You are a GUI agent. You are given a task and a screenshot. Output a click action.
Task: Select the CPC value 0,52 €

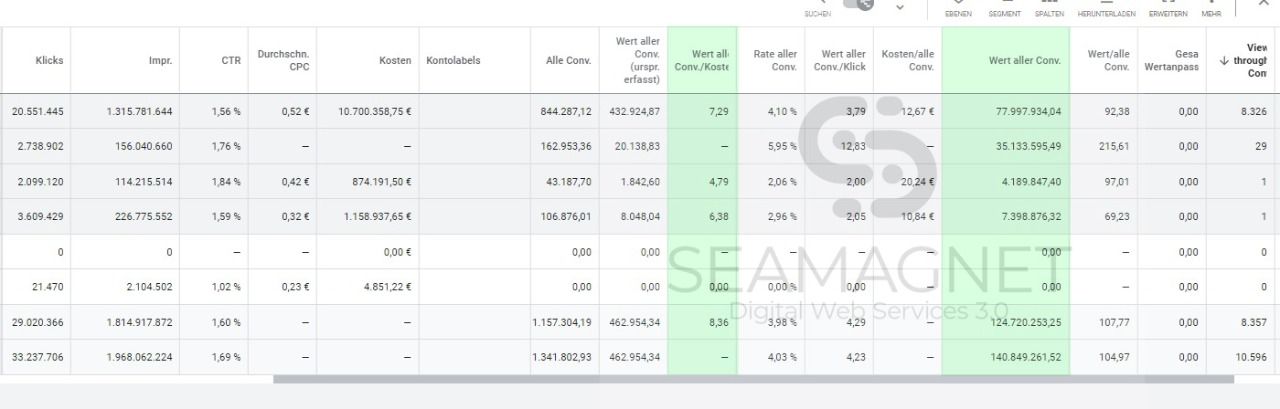(295, 111)
